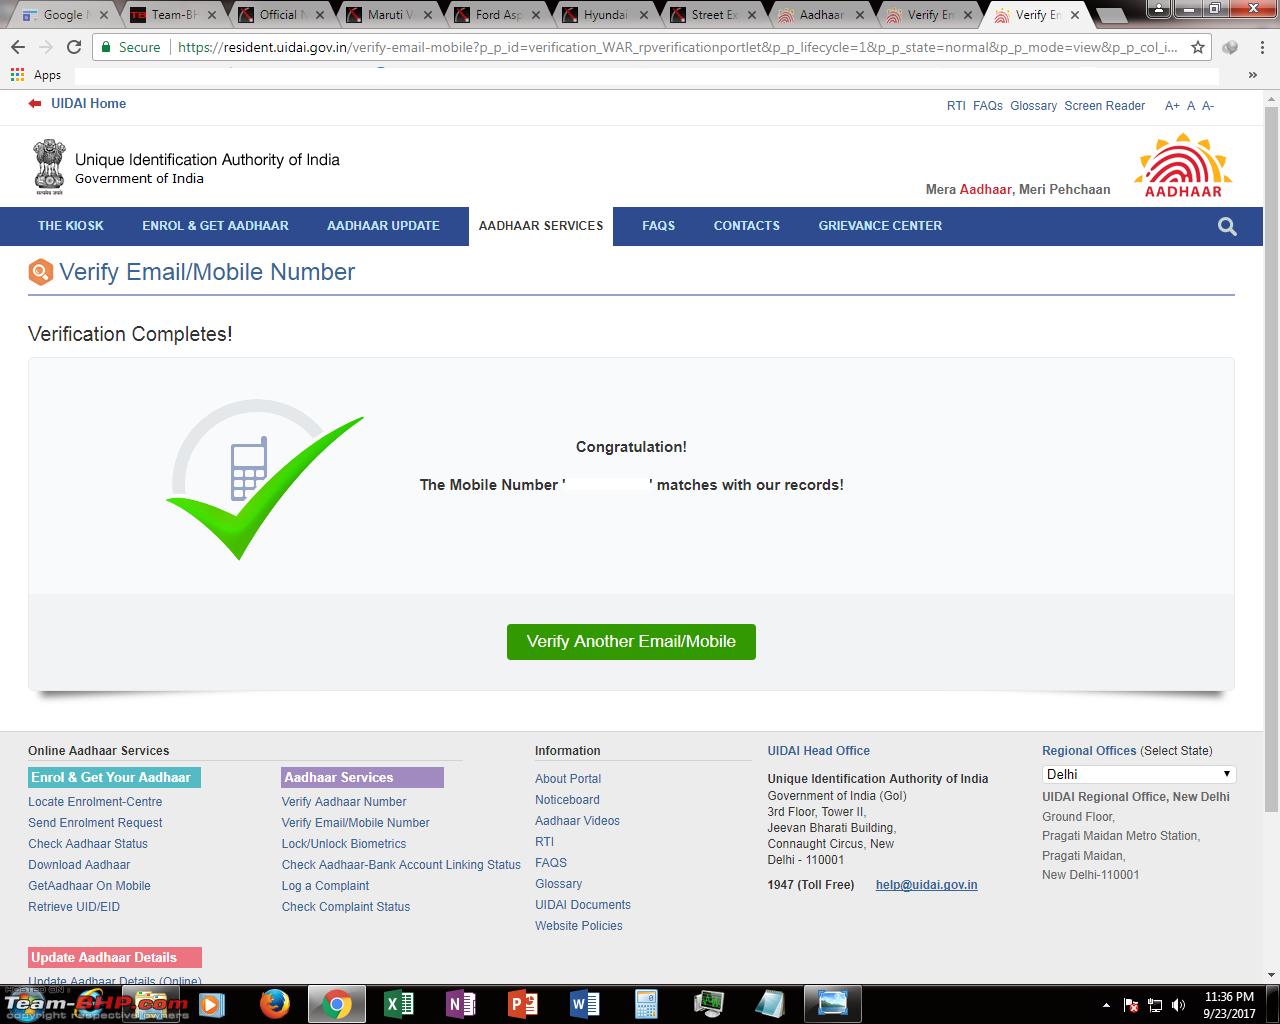Image resolution: width=1280 pixels, height=1024 pixels.
Task: Open Calculator from the taskbar
Action: (646, 1003)
